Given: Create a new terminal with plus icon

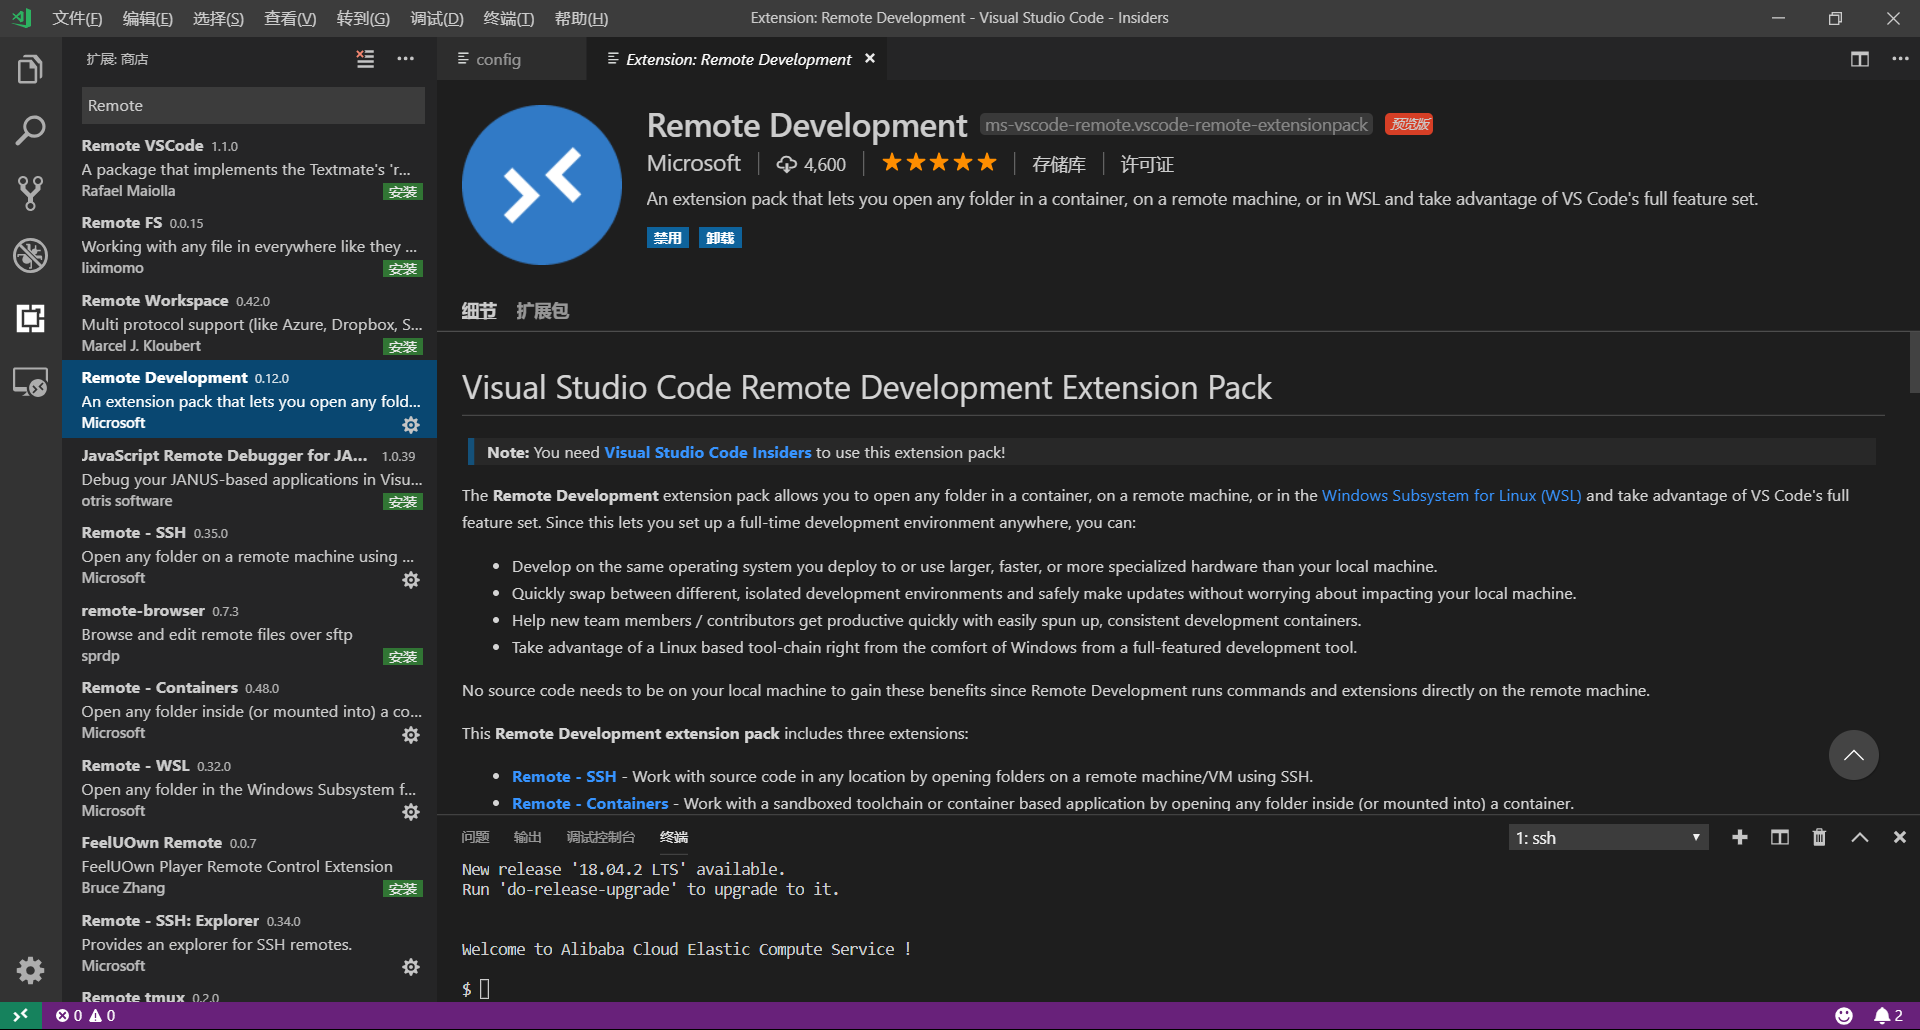Looking at the screenshot, I should 1740,837.
